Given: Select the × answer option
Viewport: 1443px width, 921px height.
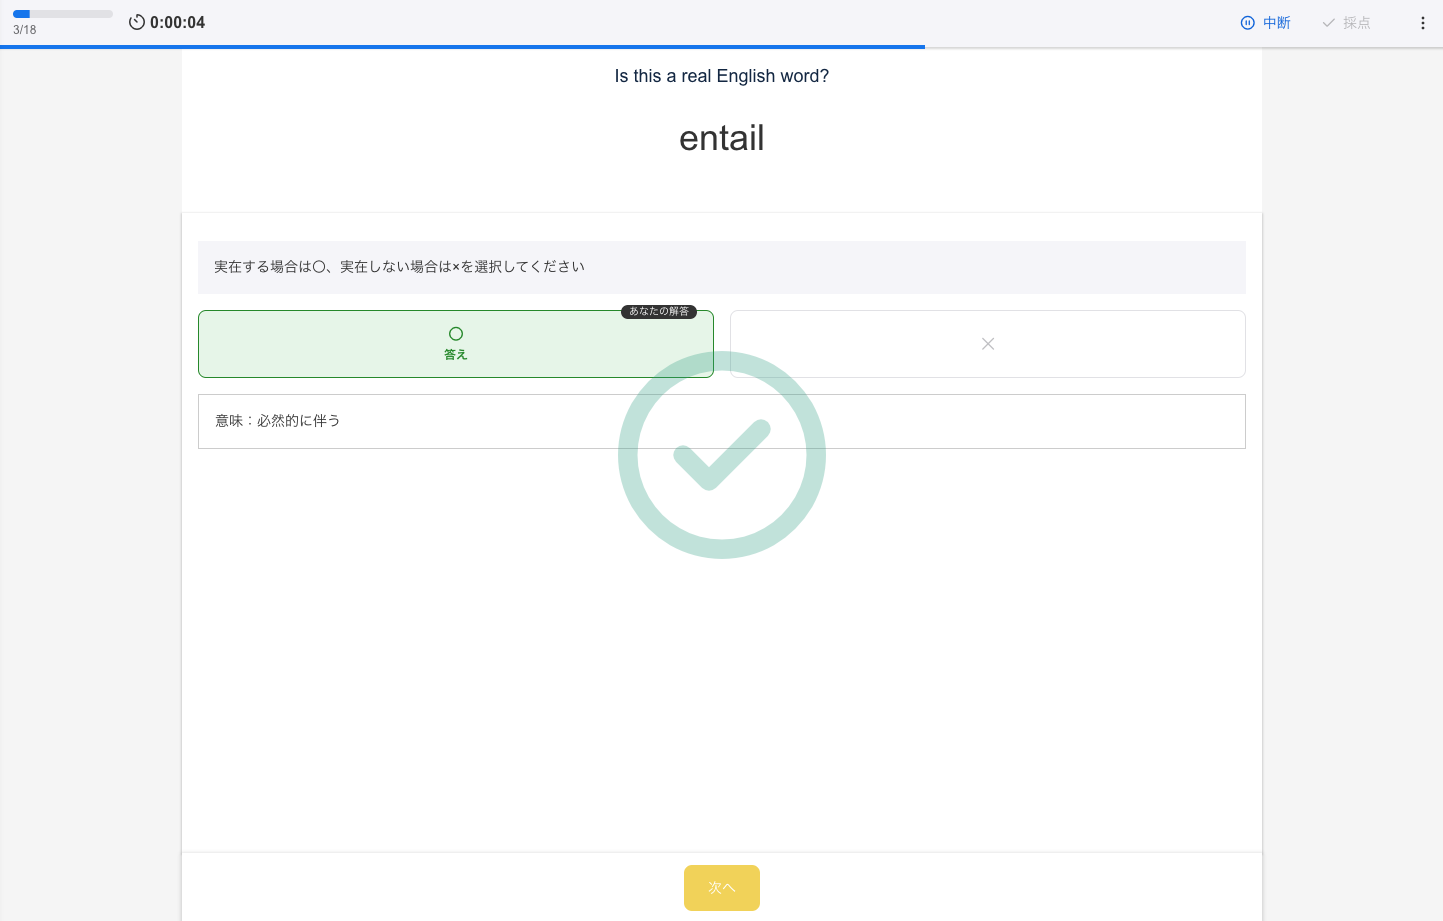Looking at the screenshot, I should coord(988,344).
